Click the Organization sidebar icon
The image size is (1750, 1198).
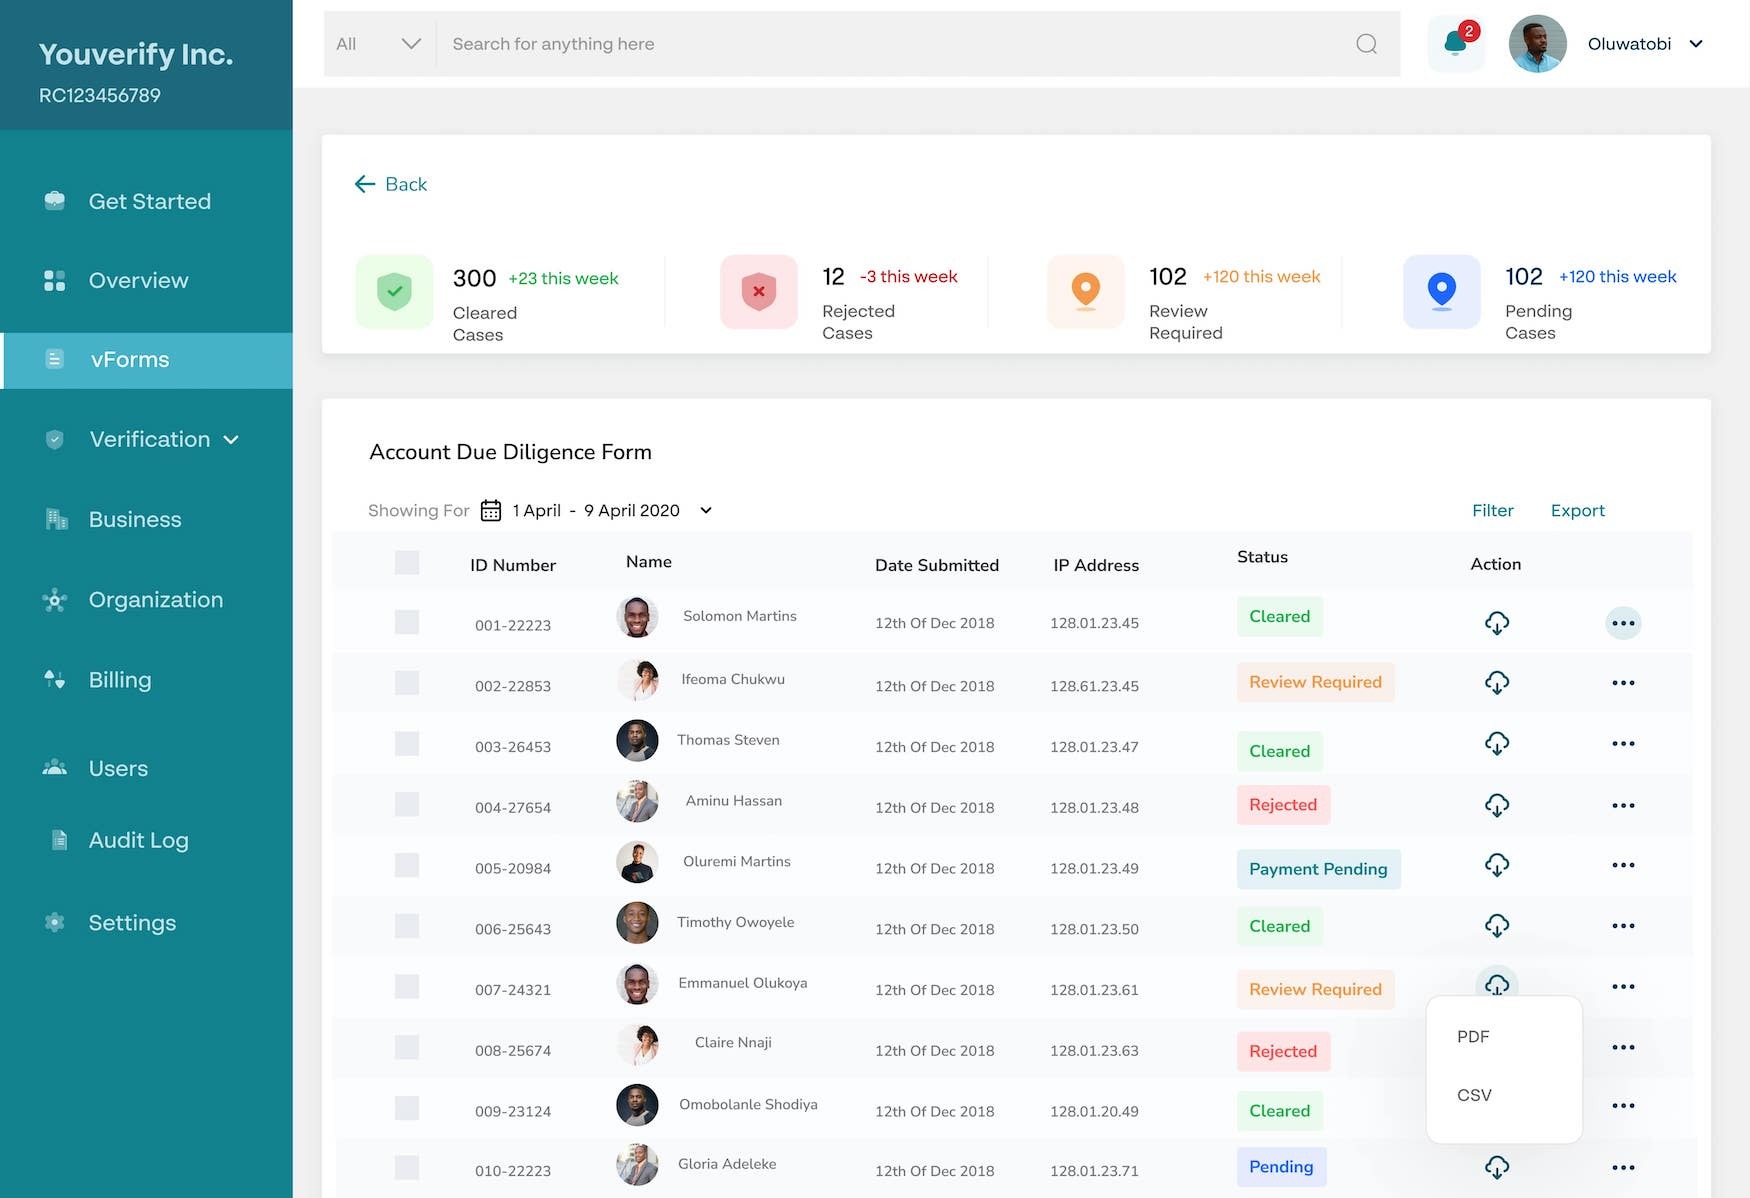click(53, 599)
